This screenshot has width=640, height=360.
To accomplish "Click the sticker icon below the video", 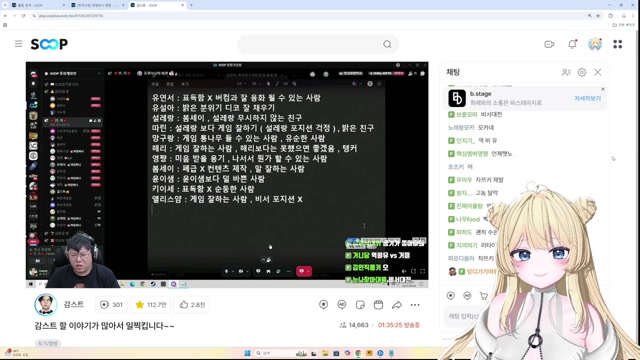I will point(360,304).
